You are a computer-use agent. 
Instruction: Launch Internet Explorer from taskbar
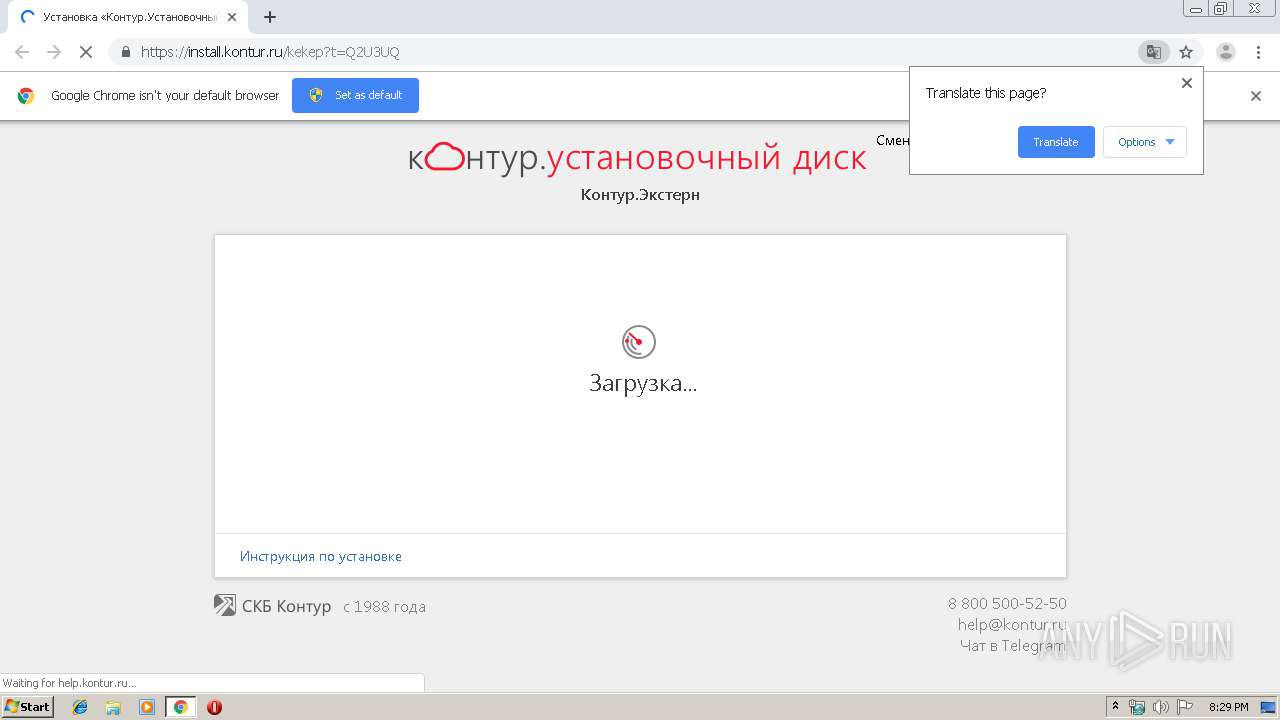point(80,707)
